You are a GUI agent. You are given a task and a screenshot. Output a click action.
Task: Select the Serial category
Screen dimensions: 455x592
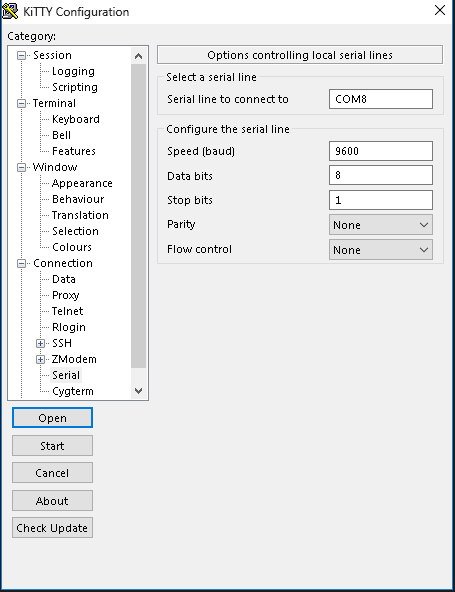(x=66, y=375)
